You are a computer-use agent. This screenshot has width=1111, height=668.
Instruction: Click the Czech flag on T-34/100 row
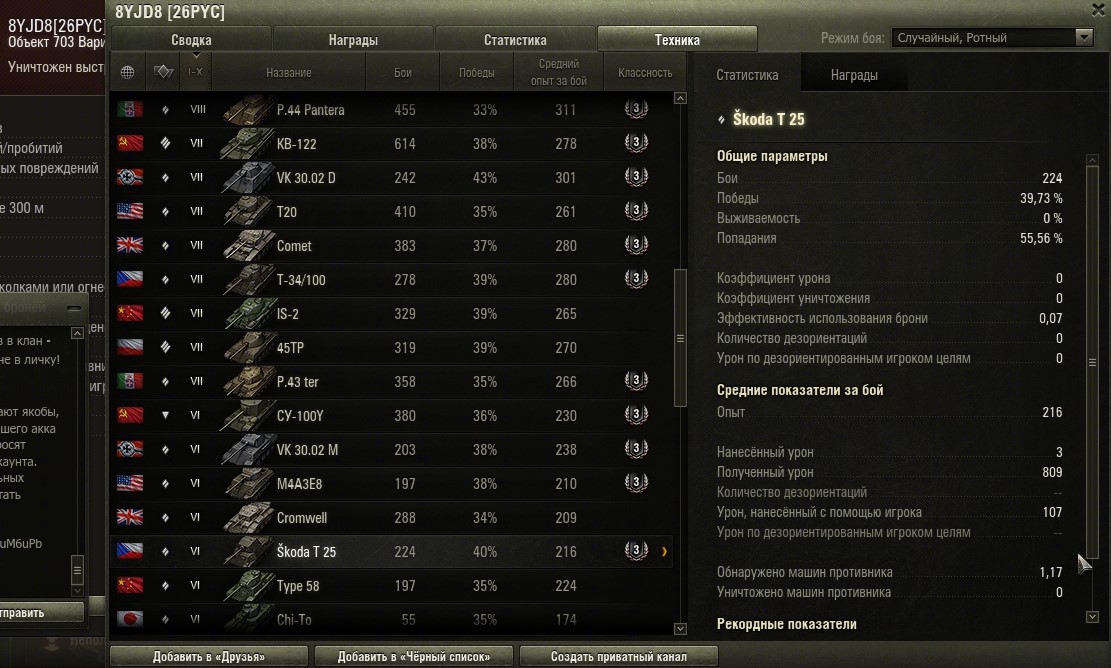tap(130, 279)
